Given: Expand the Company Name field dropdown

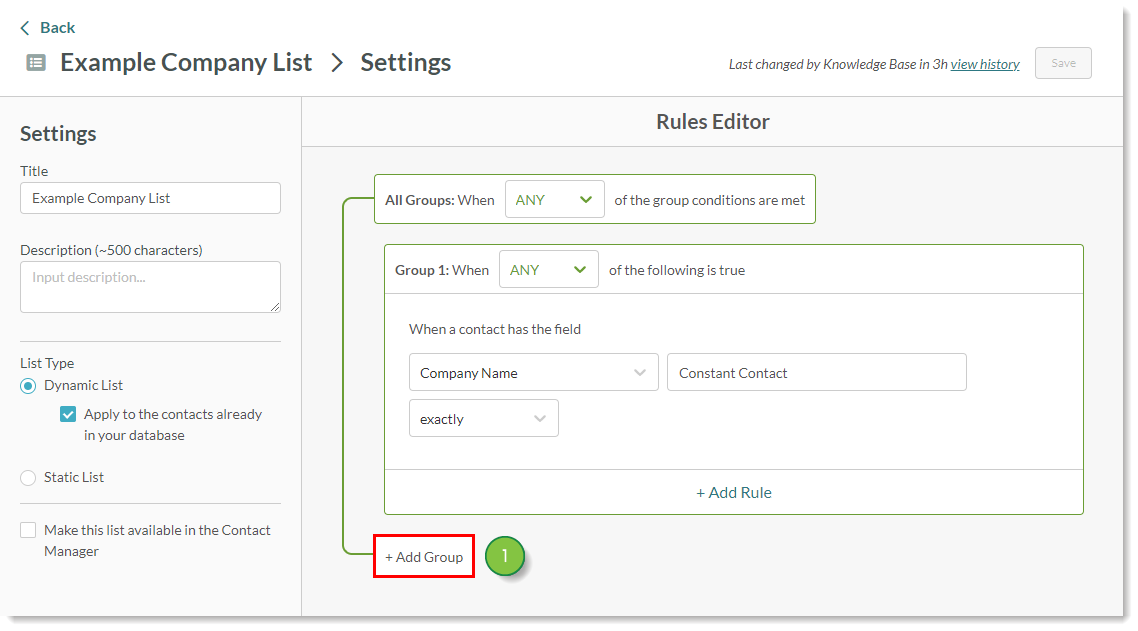Looking at the screenshot, I should click(533, 372).
